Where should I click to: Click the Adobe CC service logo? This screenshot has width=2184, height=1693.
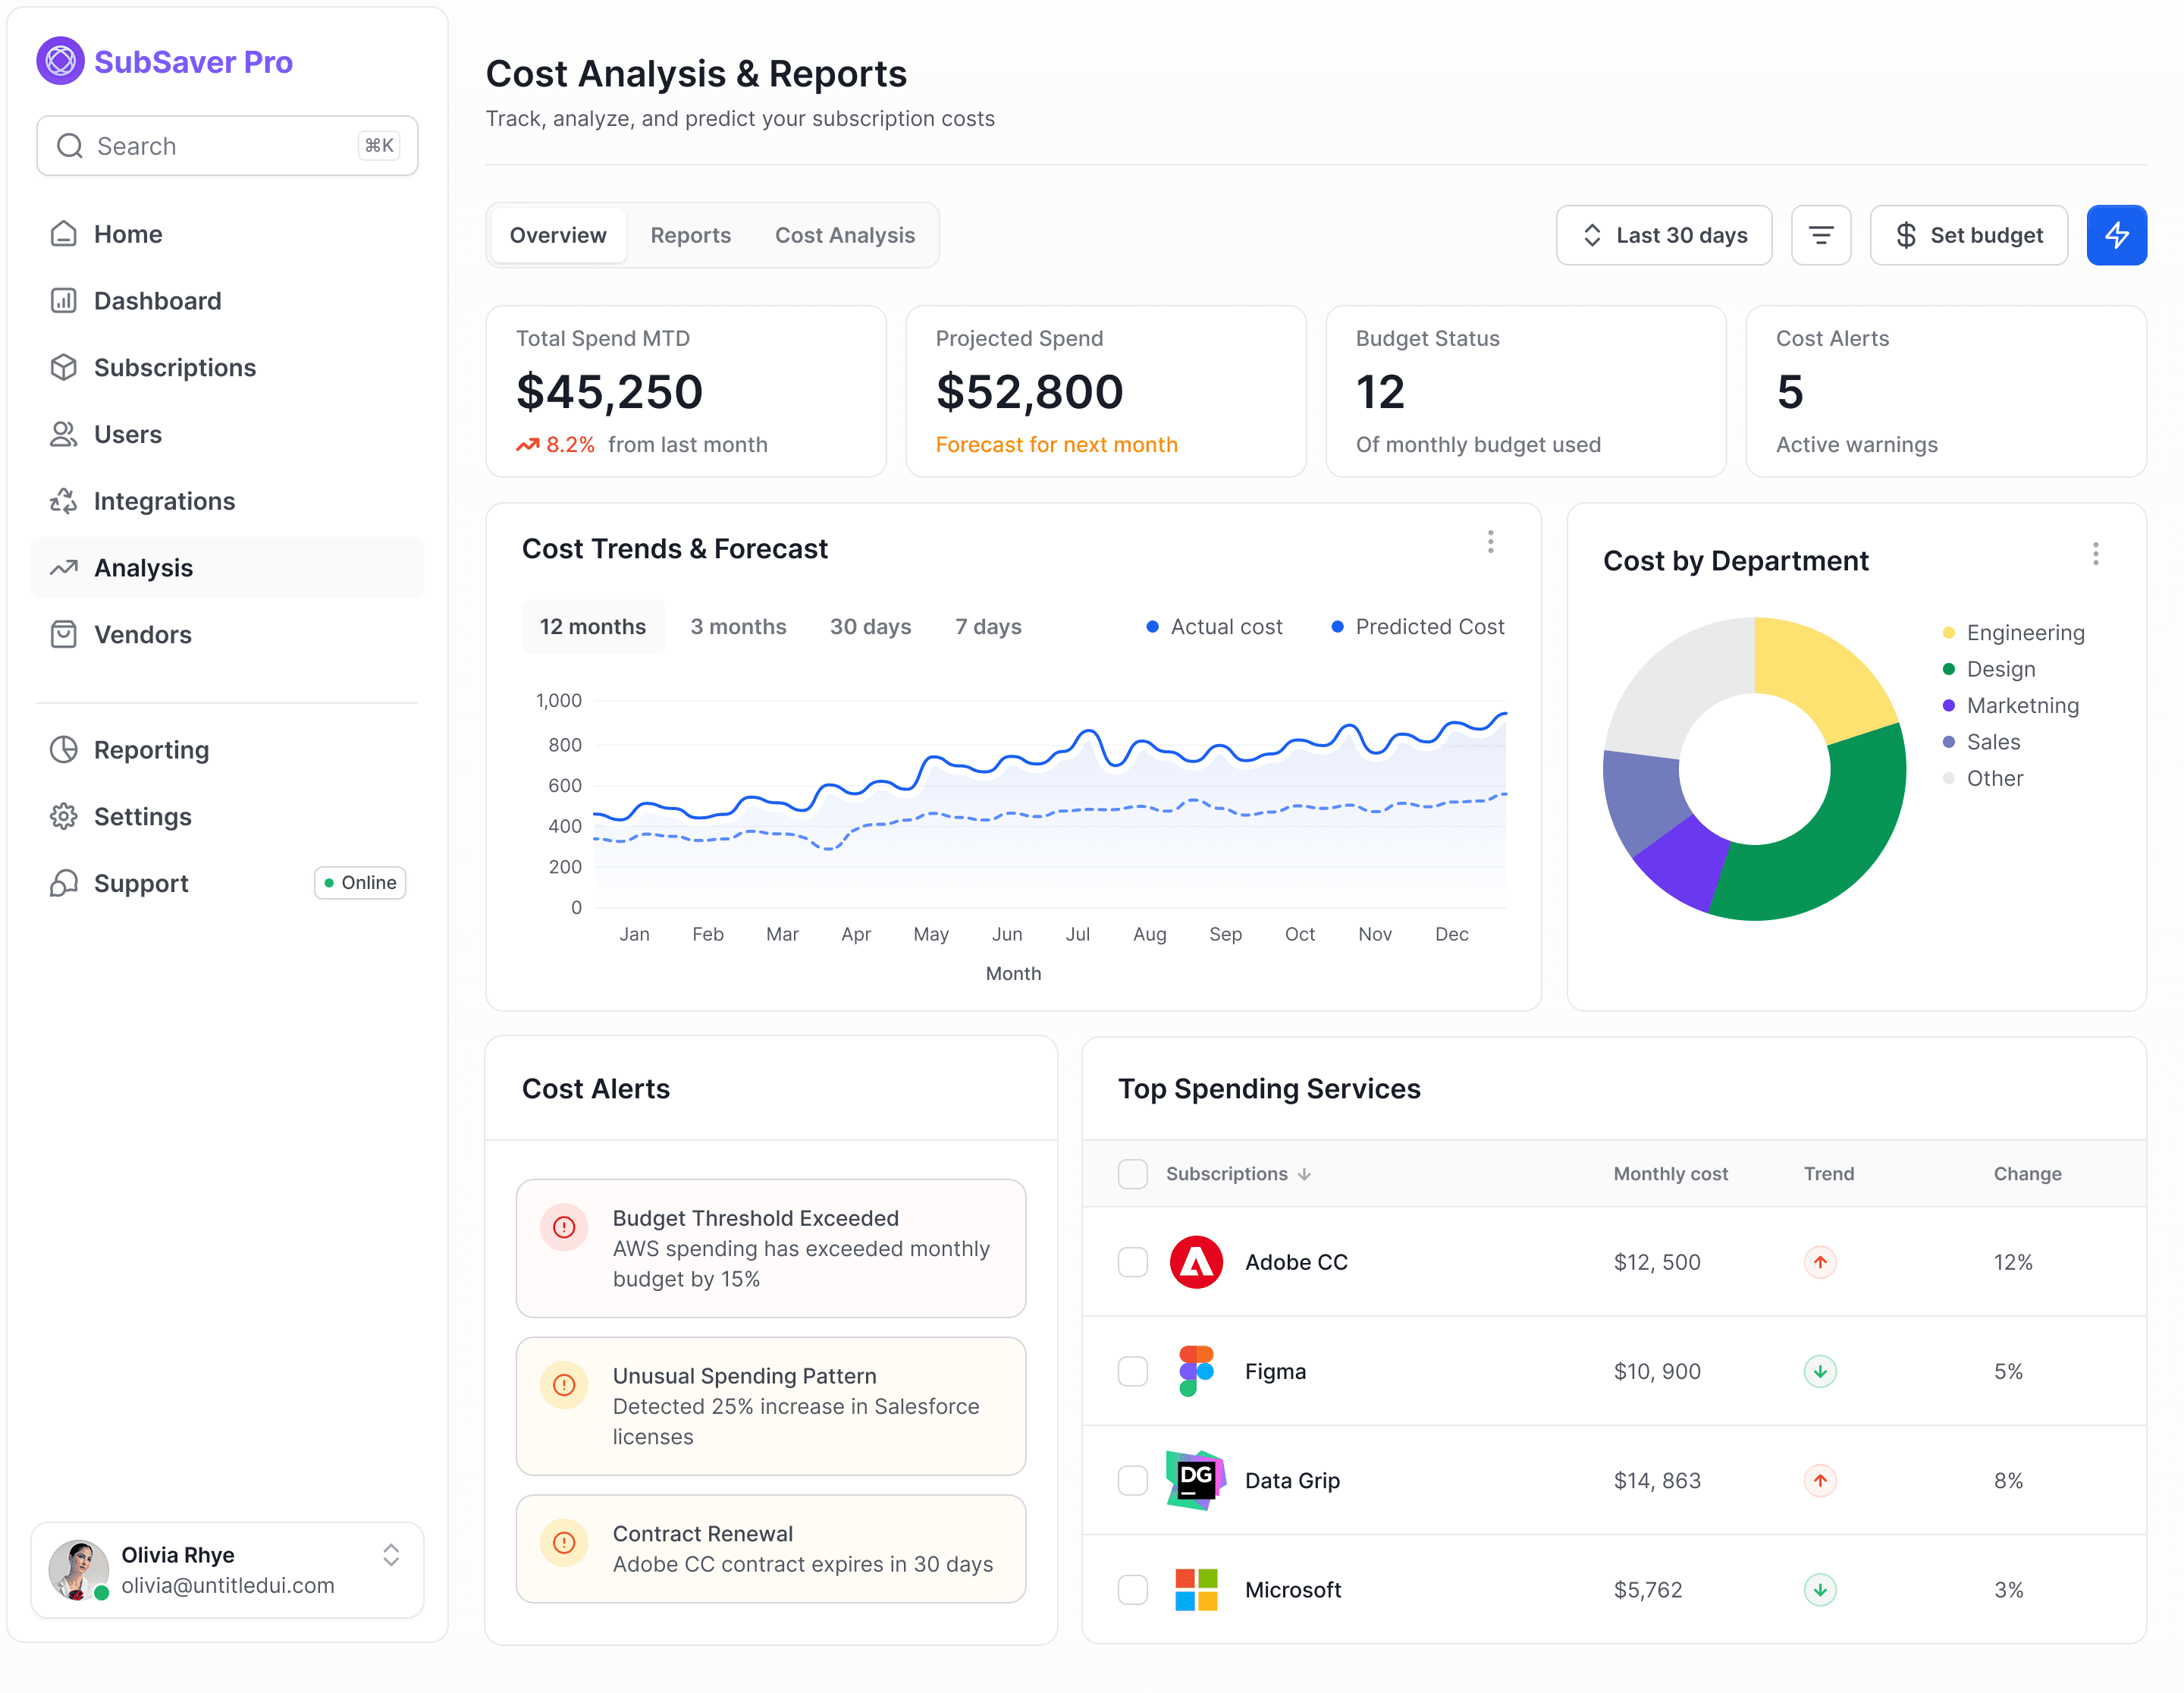pyautogui.click(x=1196, y=1262)
